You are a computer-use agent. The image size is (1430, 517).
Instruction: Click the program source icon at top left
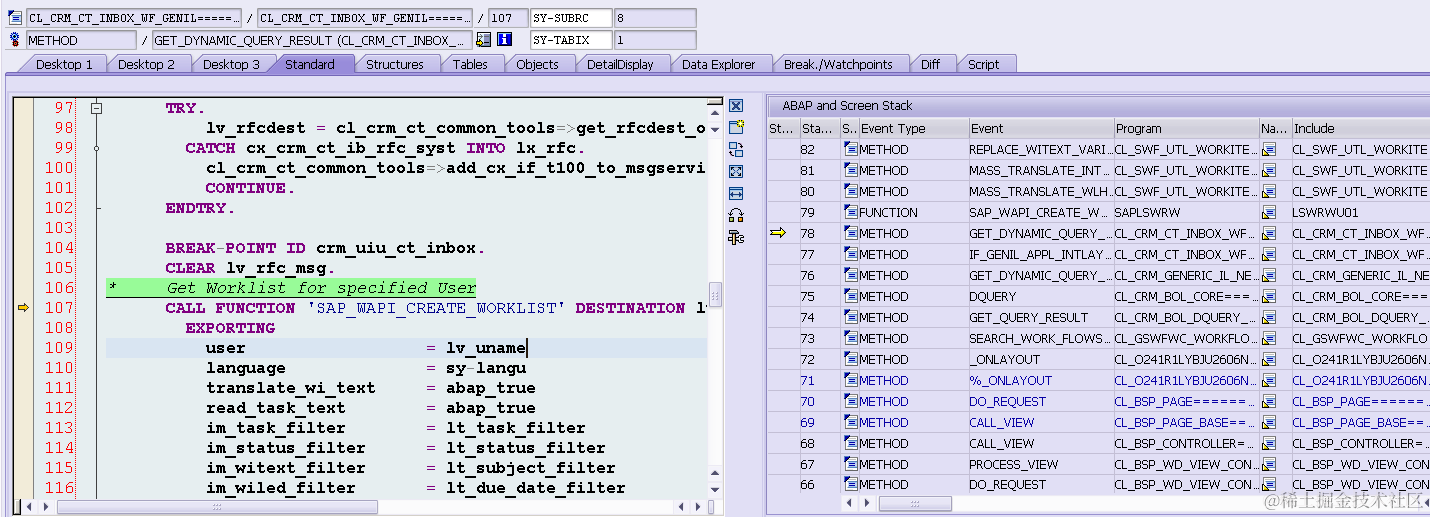coord(15,18)
